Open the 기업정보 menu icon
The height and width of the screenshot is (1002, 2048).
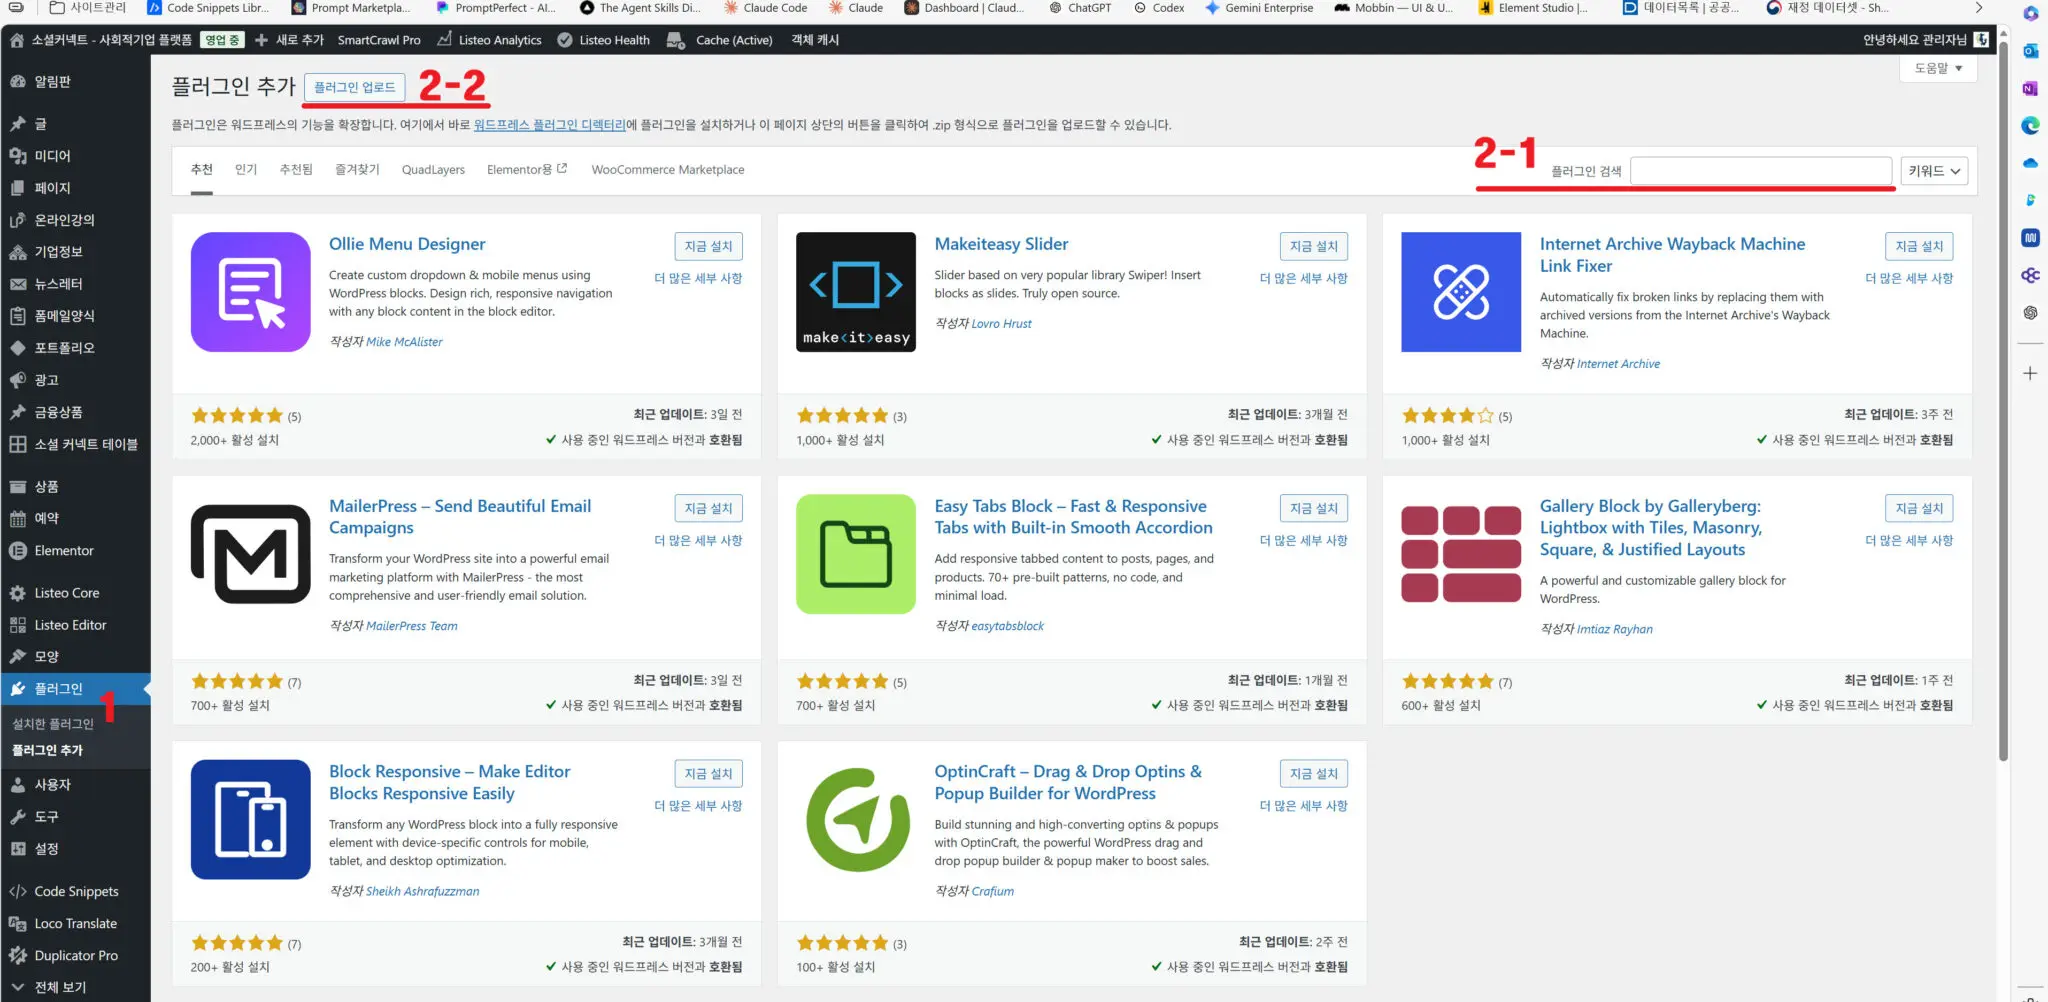(x=17, y=252)
